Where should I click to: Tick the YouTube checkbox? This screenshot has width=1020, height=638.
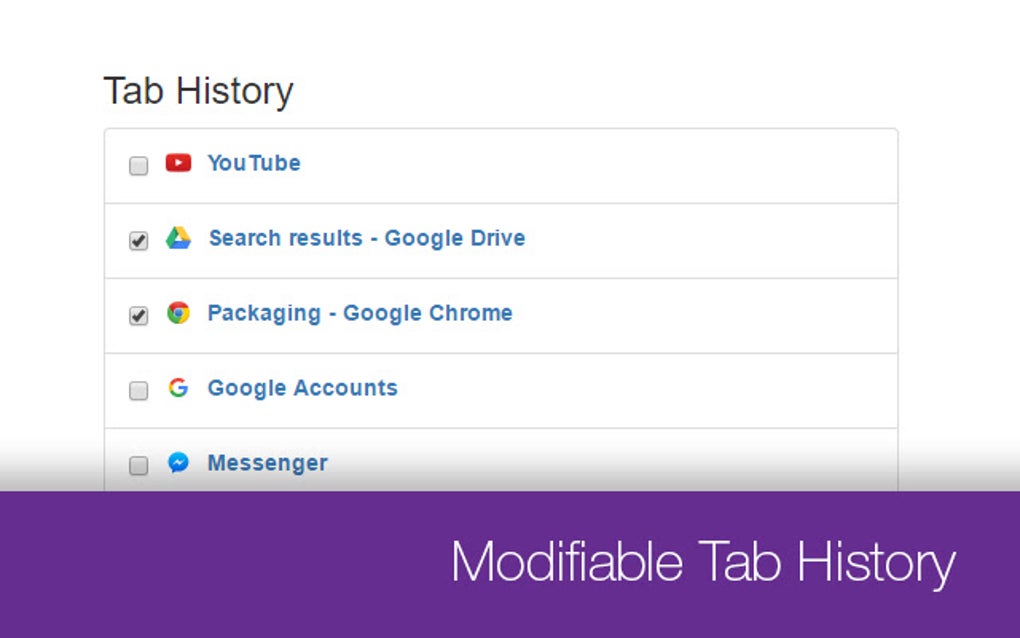pos(139,166)
